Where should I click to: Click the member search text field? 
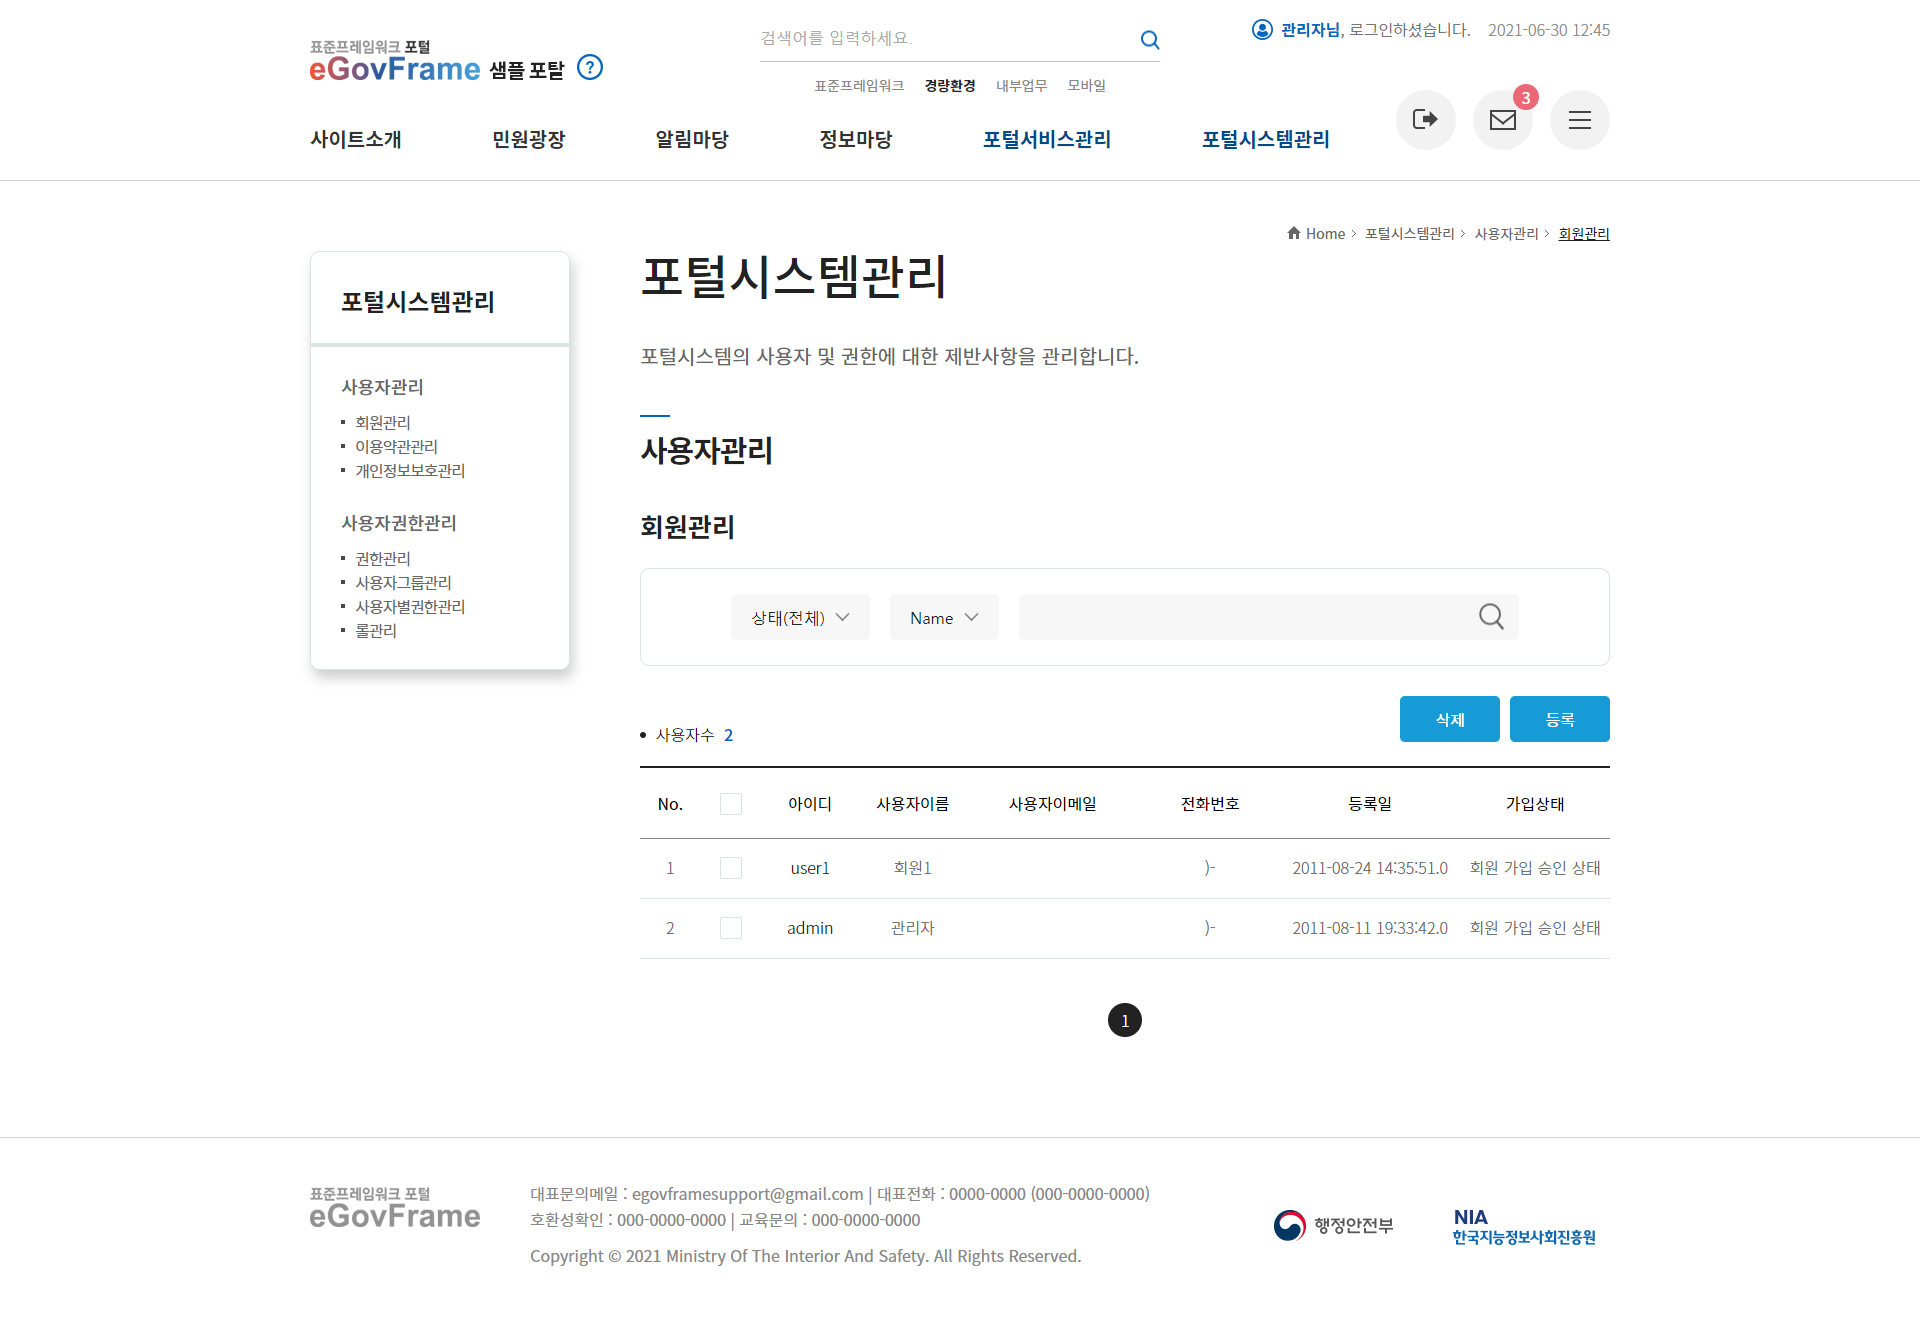coord(1240,617)
